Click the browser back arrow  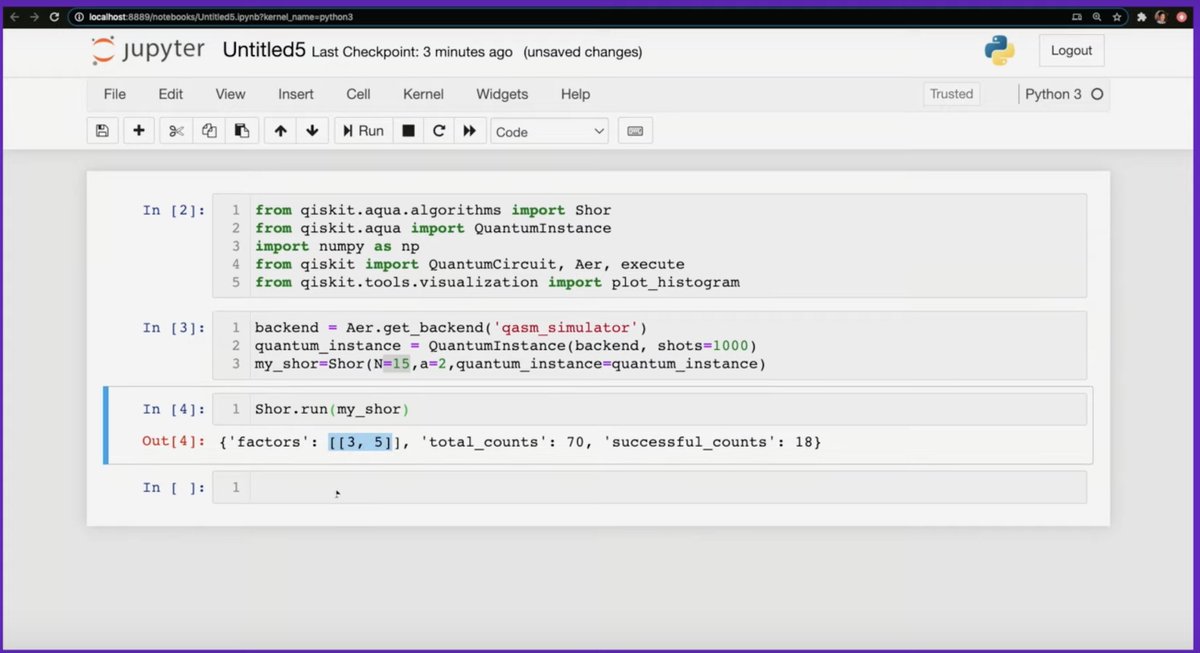tap(14, 17)
